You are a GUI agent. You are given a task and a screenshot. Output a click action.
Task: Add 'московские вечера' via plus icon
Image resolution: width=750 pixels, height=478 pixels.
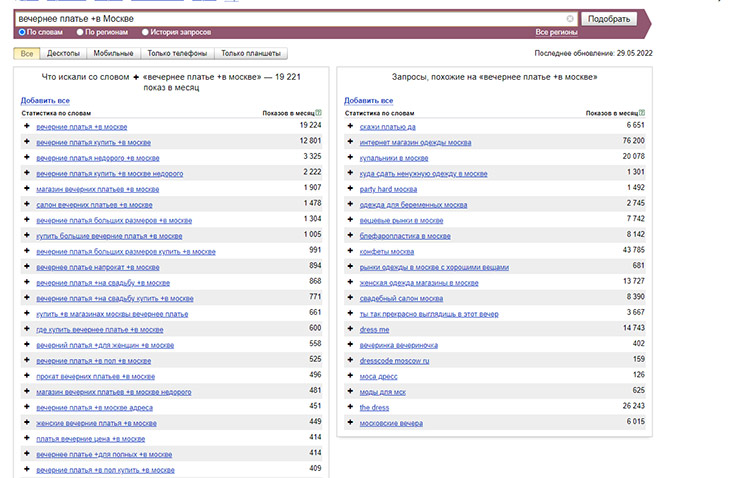350,422
